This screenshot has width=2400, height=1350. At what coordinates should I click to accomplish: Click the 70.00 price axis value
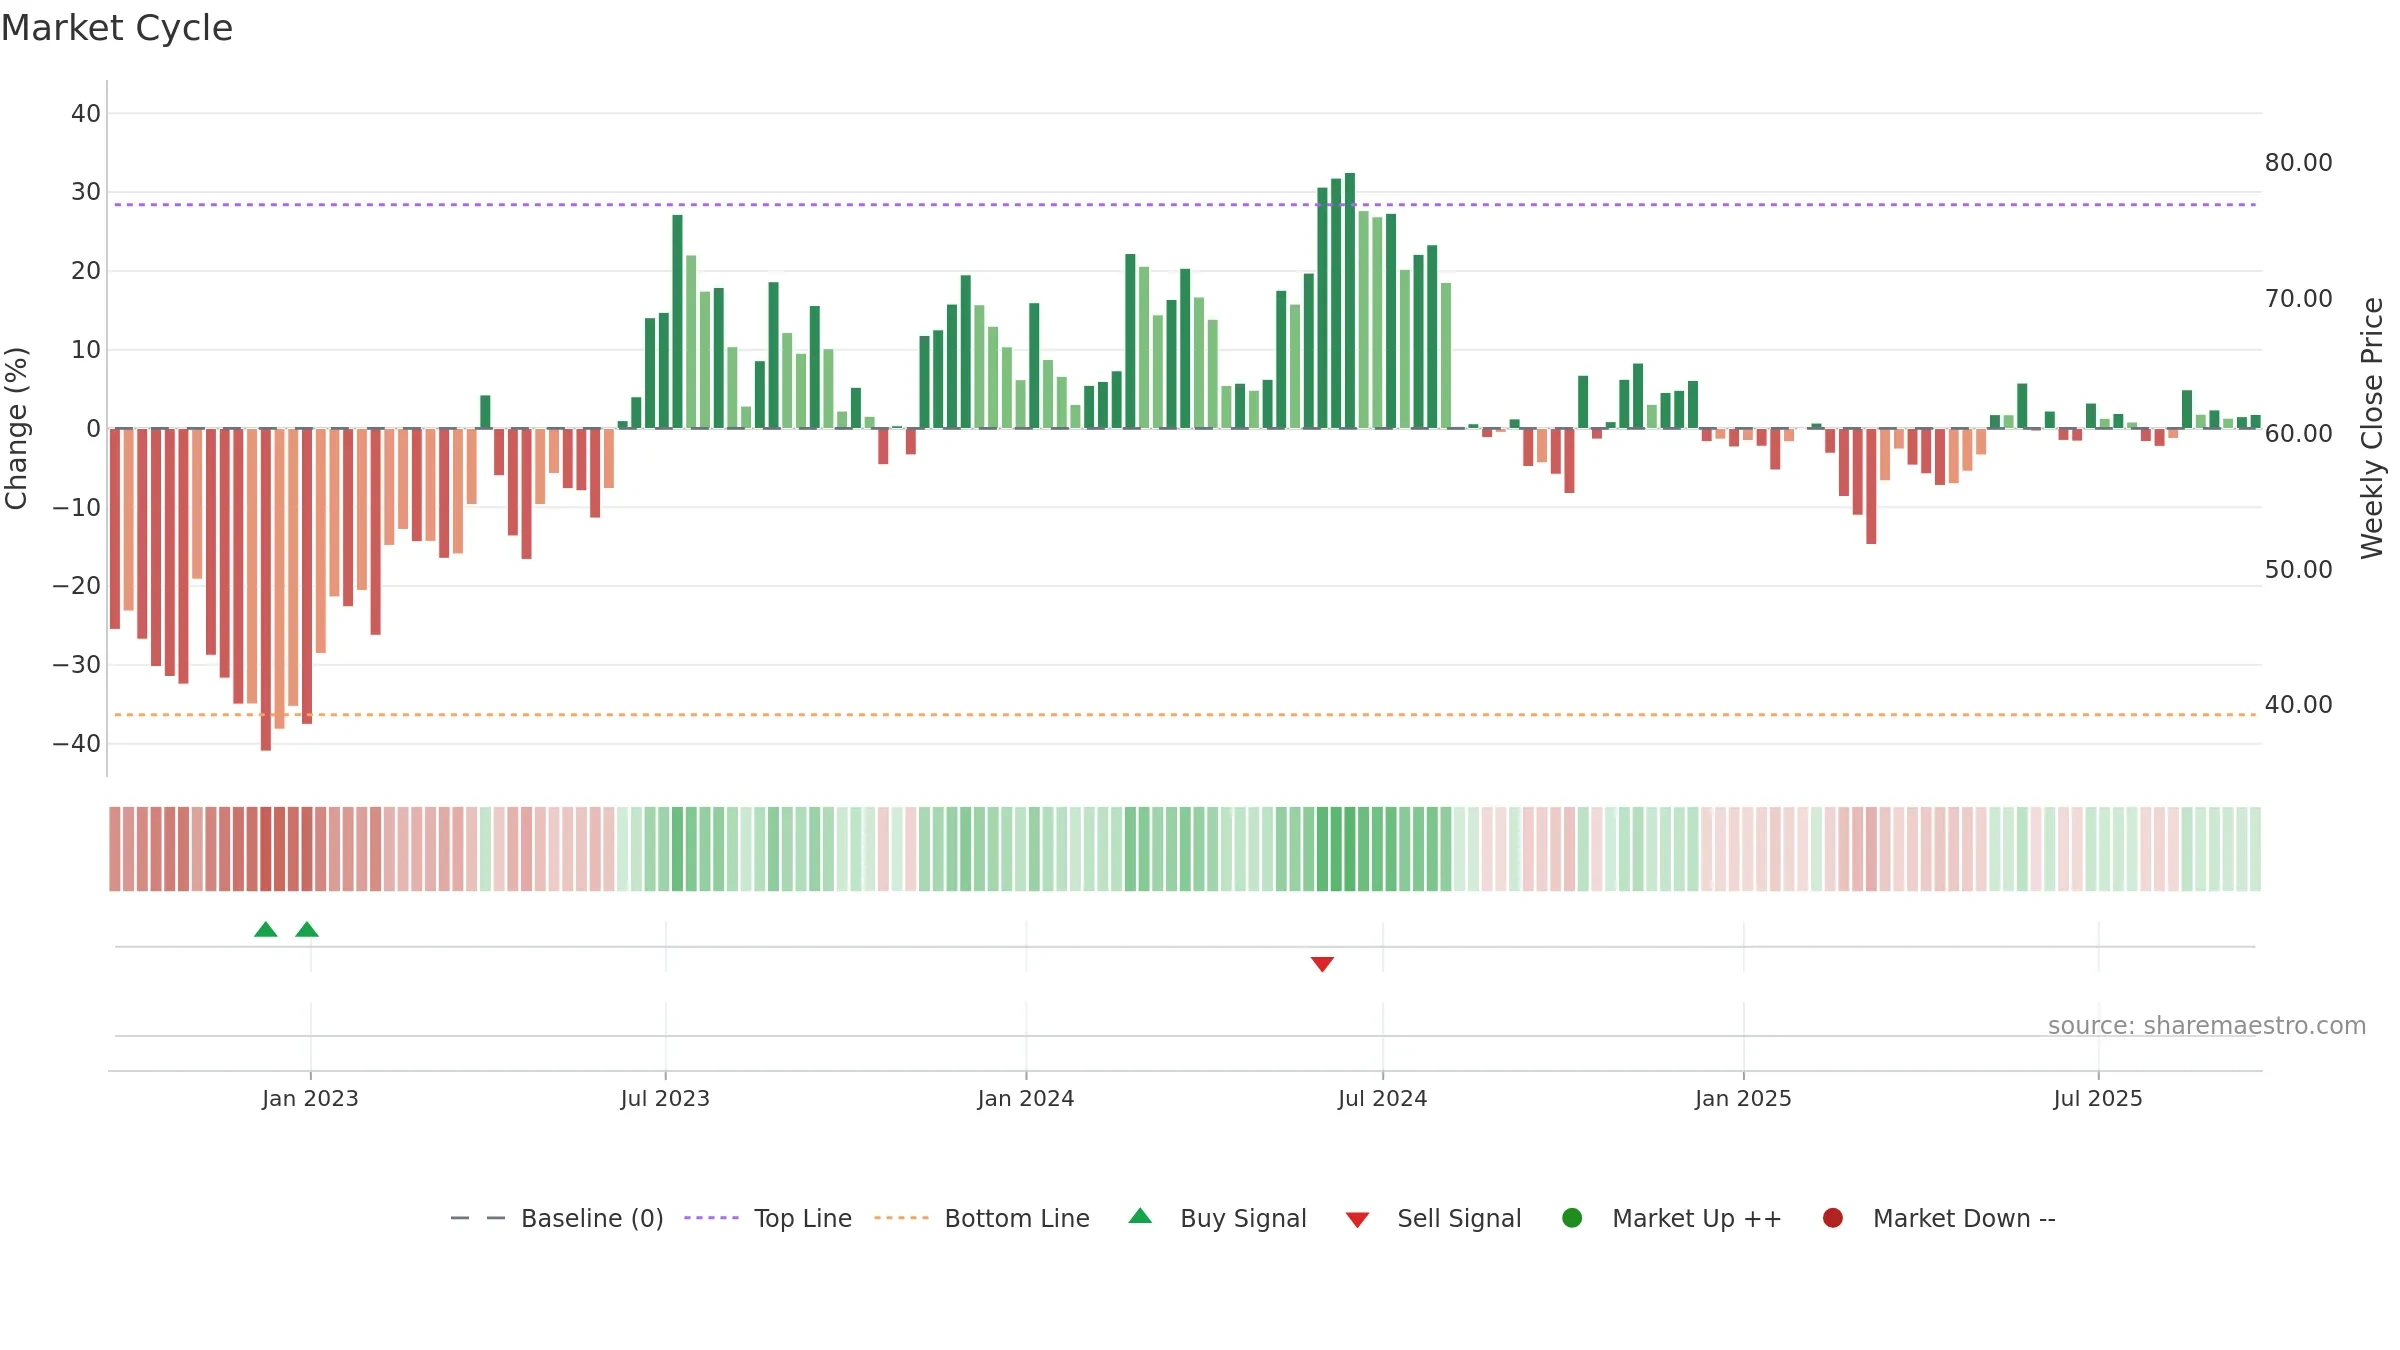click(x=2298, y=299)
